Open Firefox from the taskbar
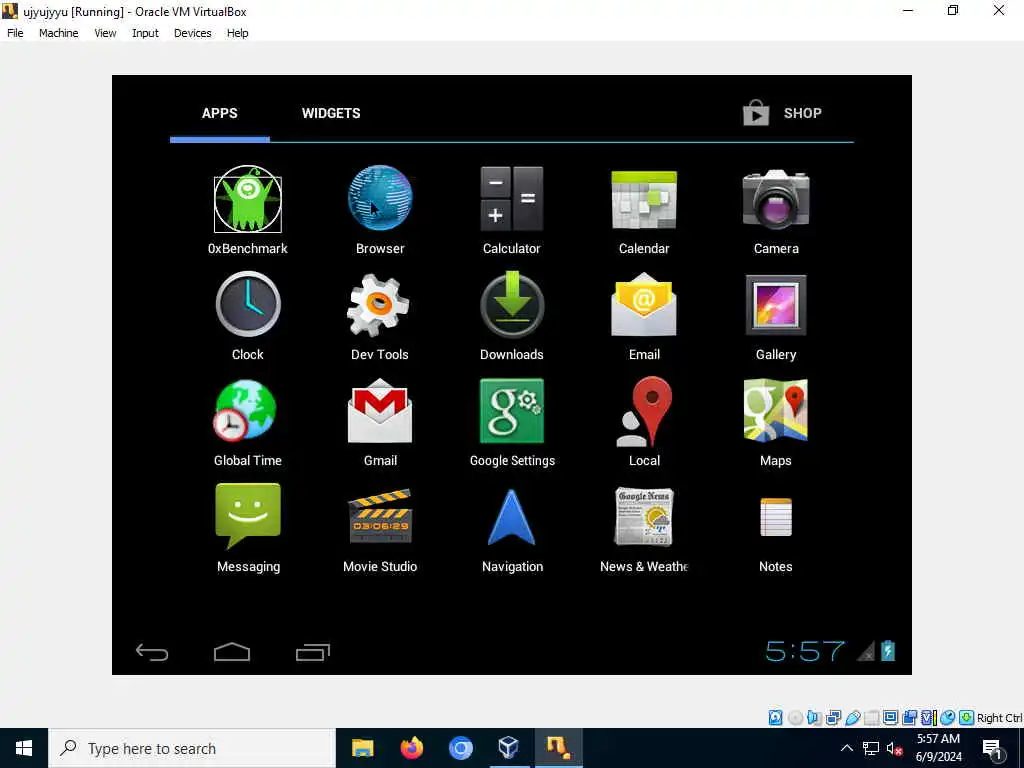 pos(411,748)
